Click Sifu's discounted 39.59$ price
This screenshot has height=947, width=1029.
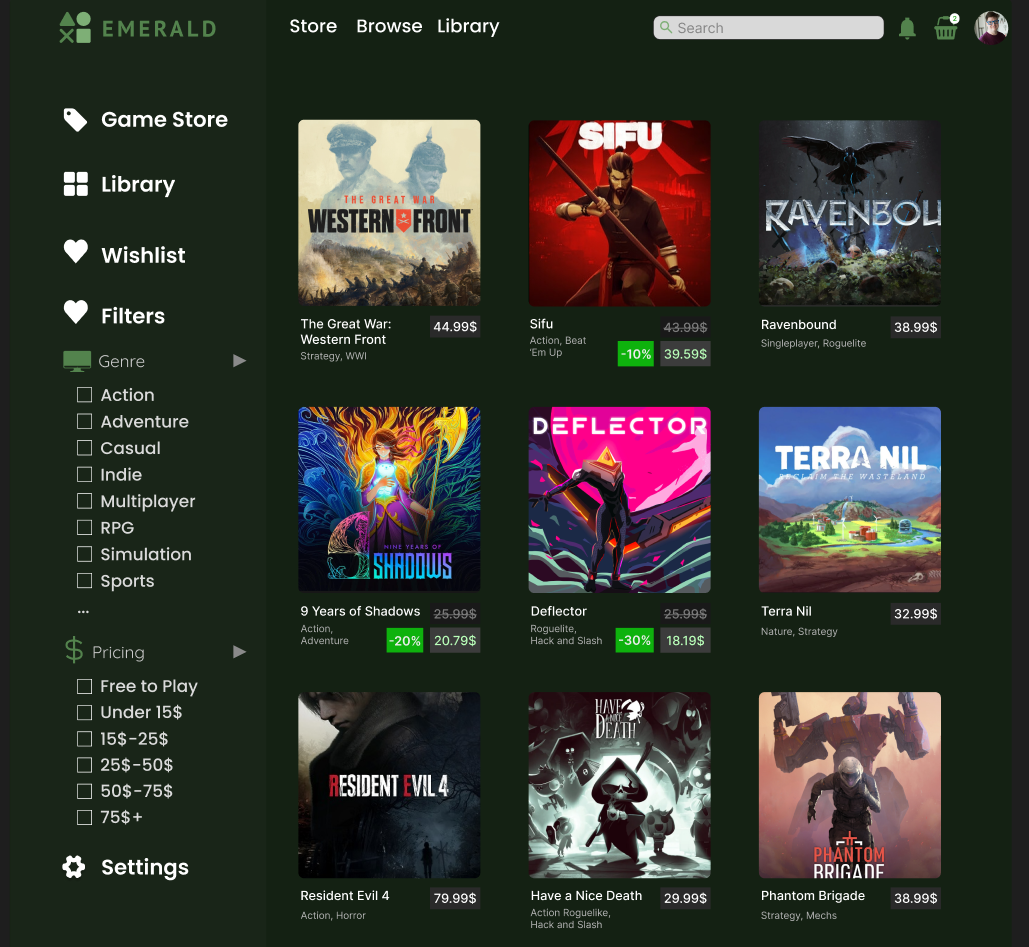point(685,354)
